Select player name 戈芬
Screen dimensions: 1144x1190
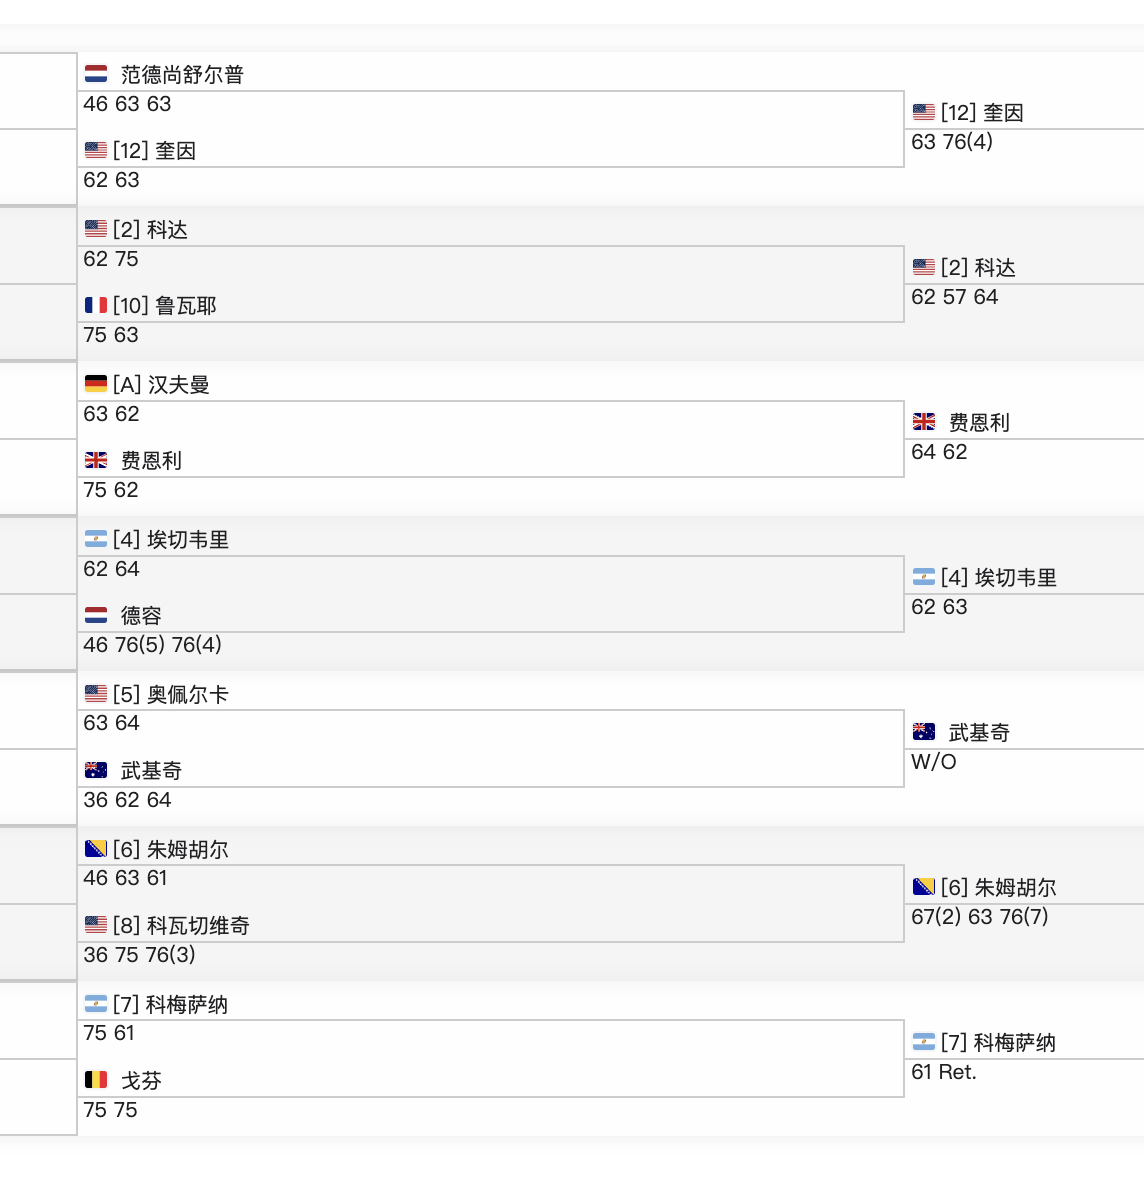(141, 1081)
